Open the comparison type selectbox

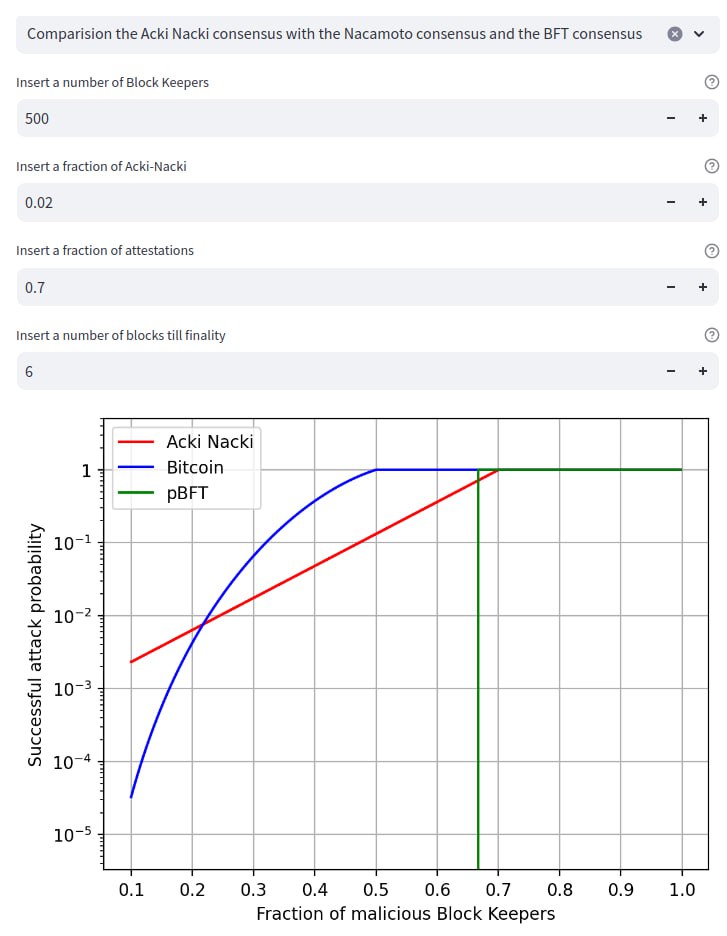point(335,34)
